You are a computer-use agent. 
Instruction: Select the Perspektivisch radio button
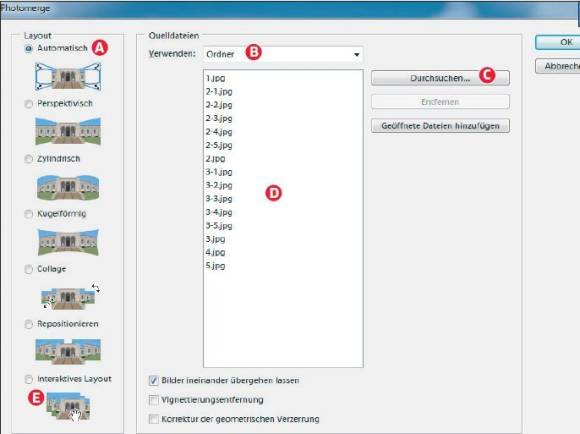click(28, 104)
